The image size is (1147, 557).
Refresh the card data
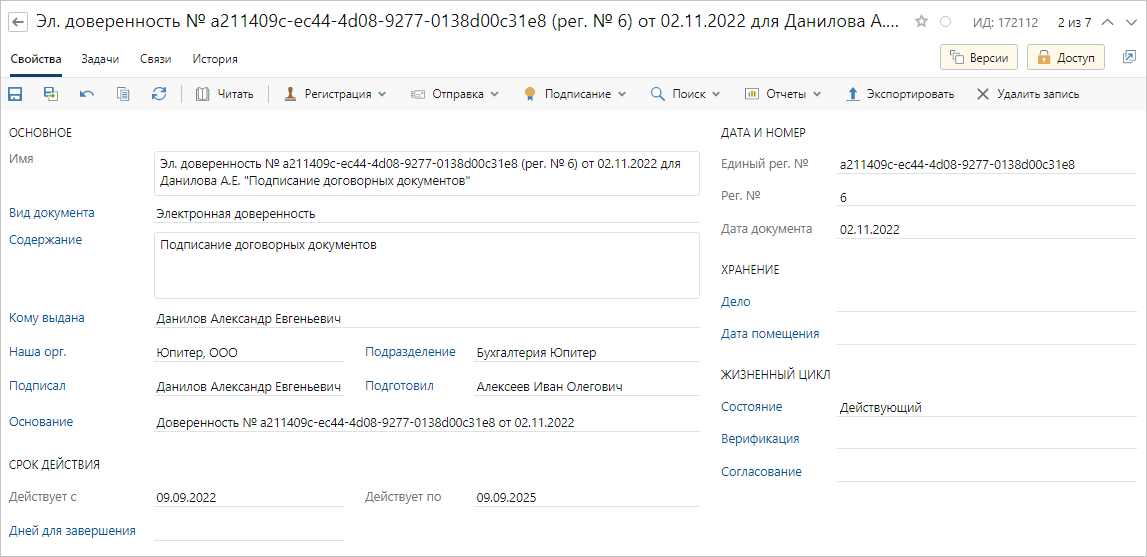(159, 94)
